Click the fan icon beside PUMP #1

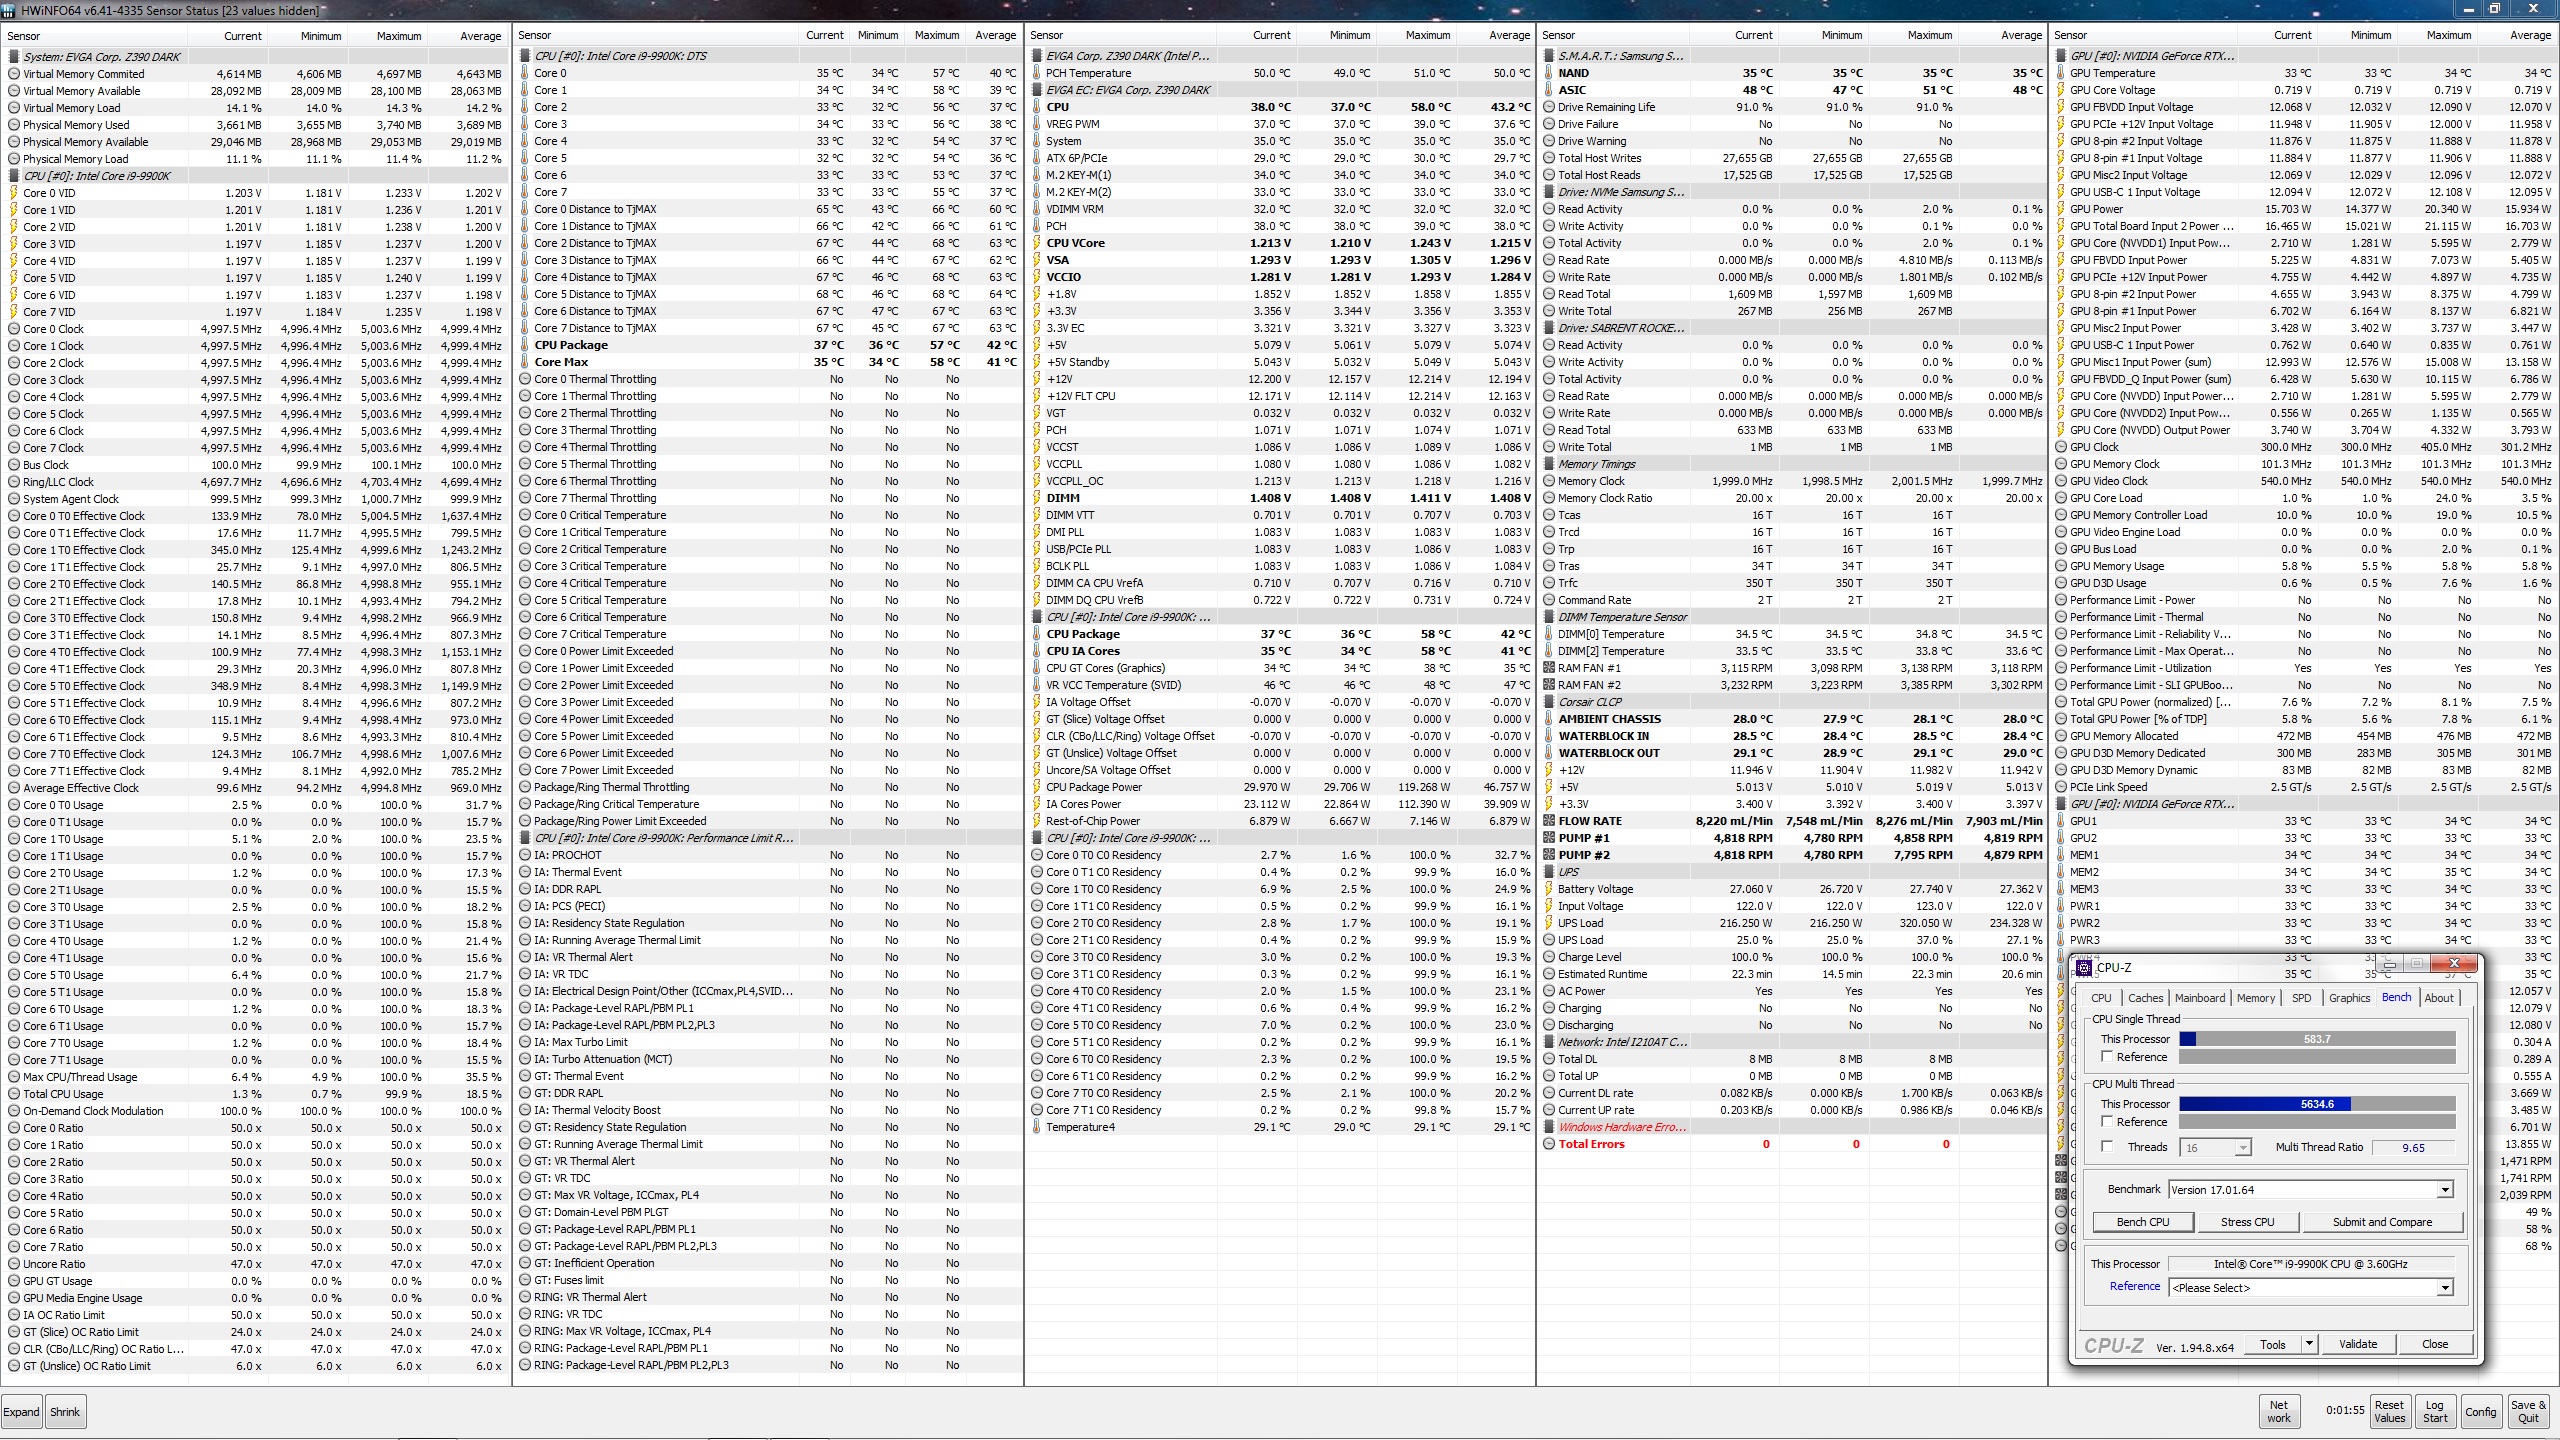coord(1549,838)
